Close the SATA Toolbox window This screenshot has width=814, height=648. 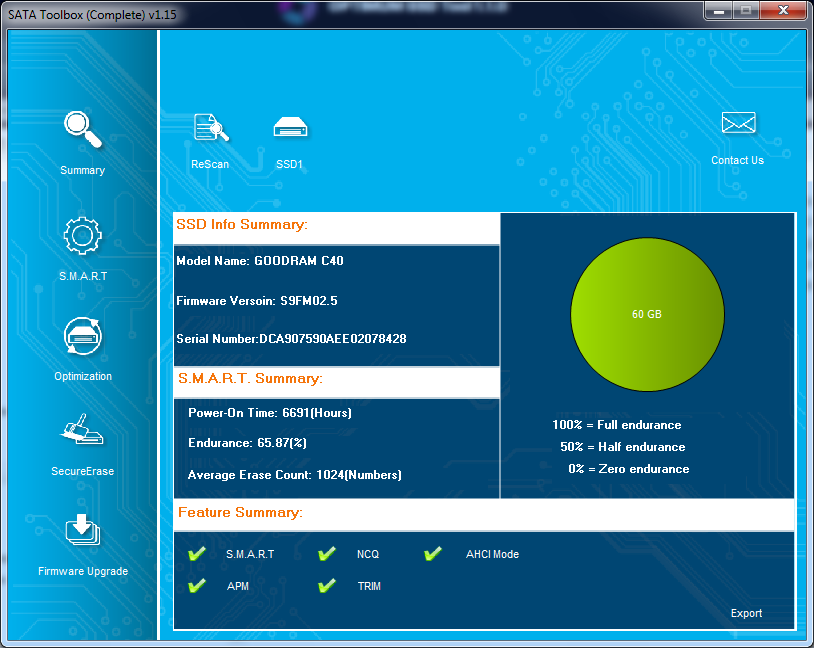[783, 10]
